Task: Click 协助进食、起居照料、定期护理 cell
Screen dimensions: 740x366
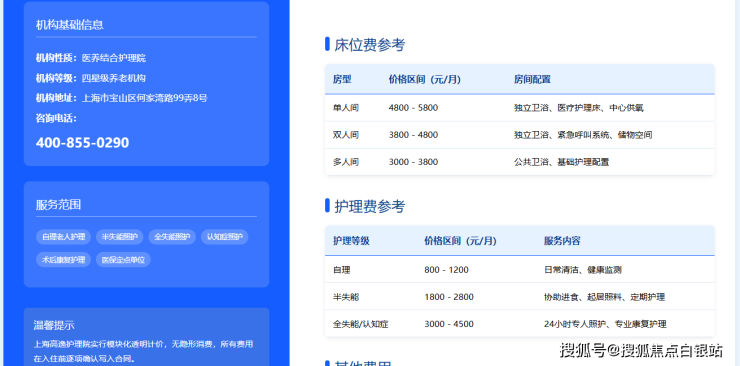Action: (x=605, y=297)
